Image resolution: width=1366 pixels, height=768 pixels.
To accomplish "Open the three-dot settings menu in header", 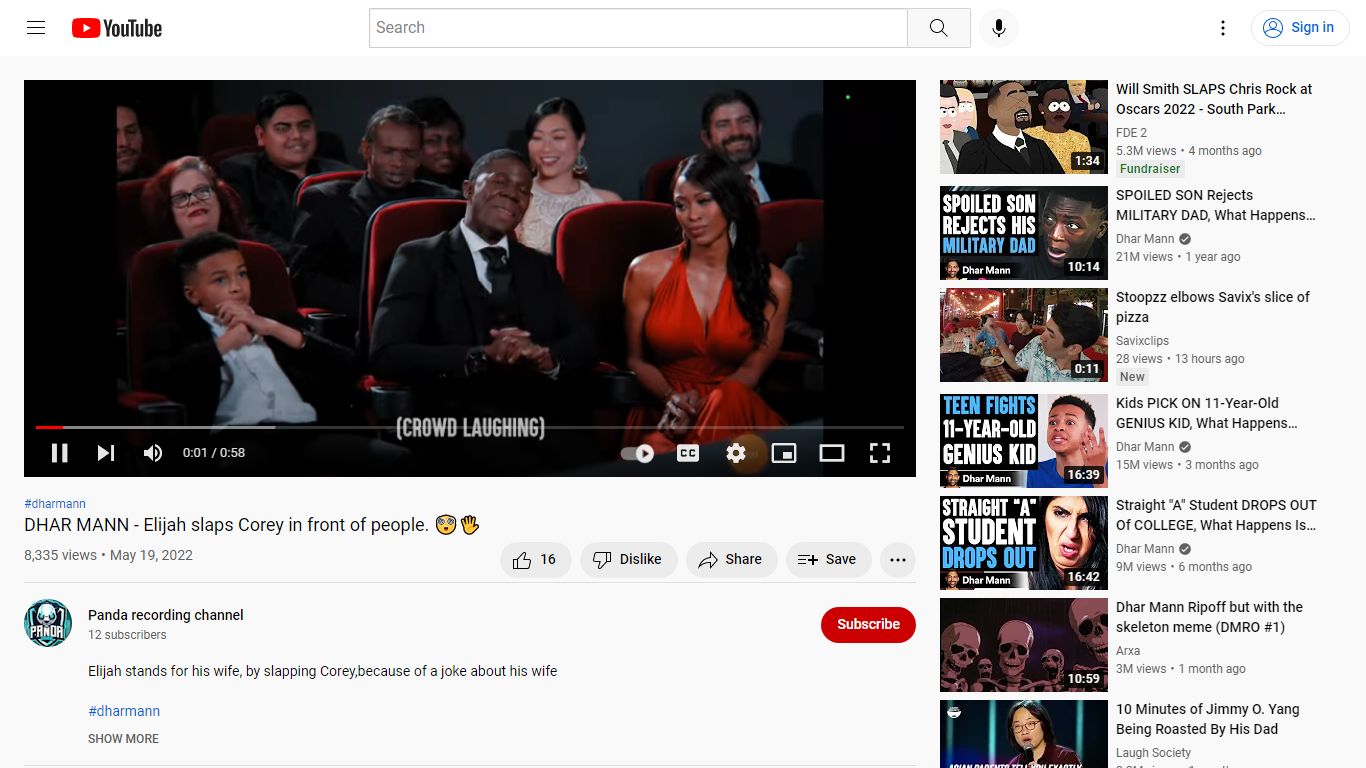I will [x=1222, y=28].
